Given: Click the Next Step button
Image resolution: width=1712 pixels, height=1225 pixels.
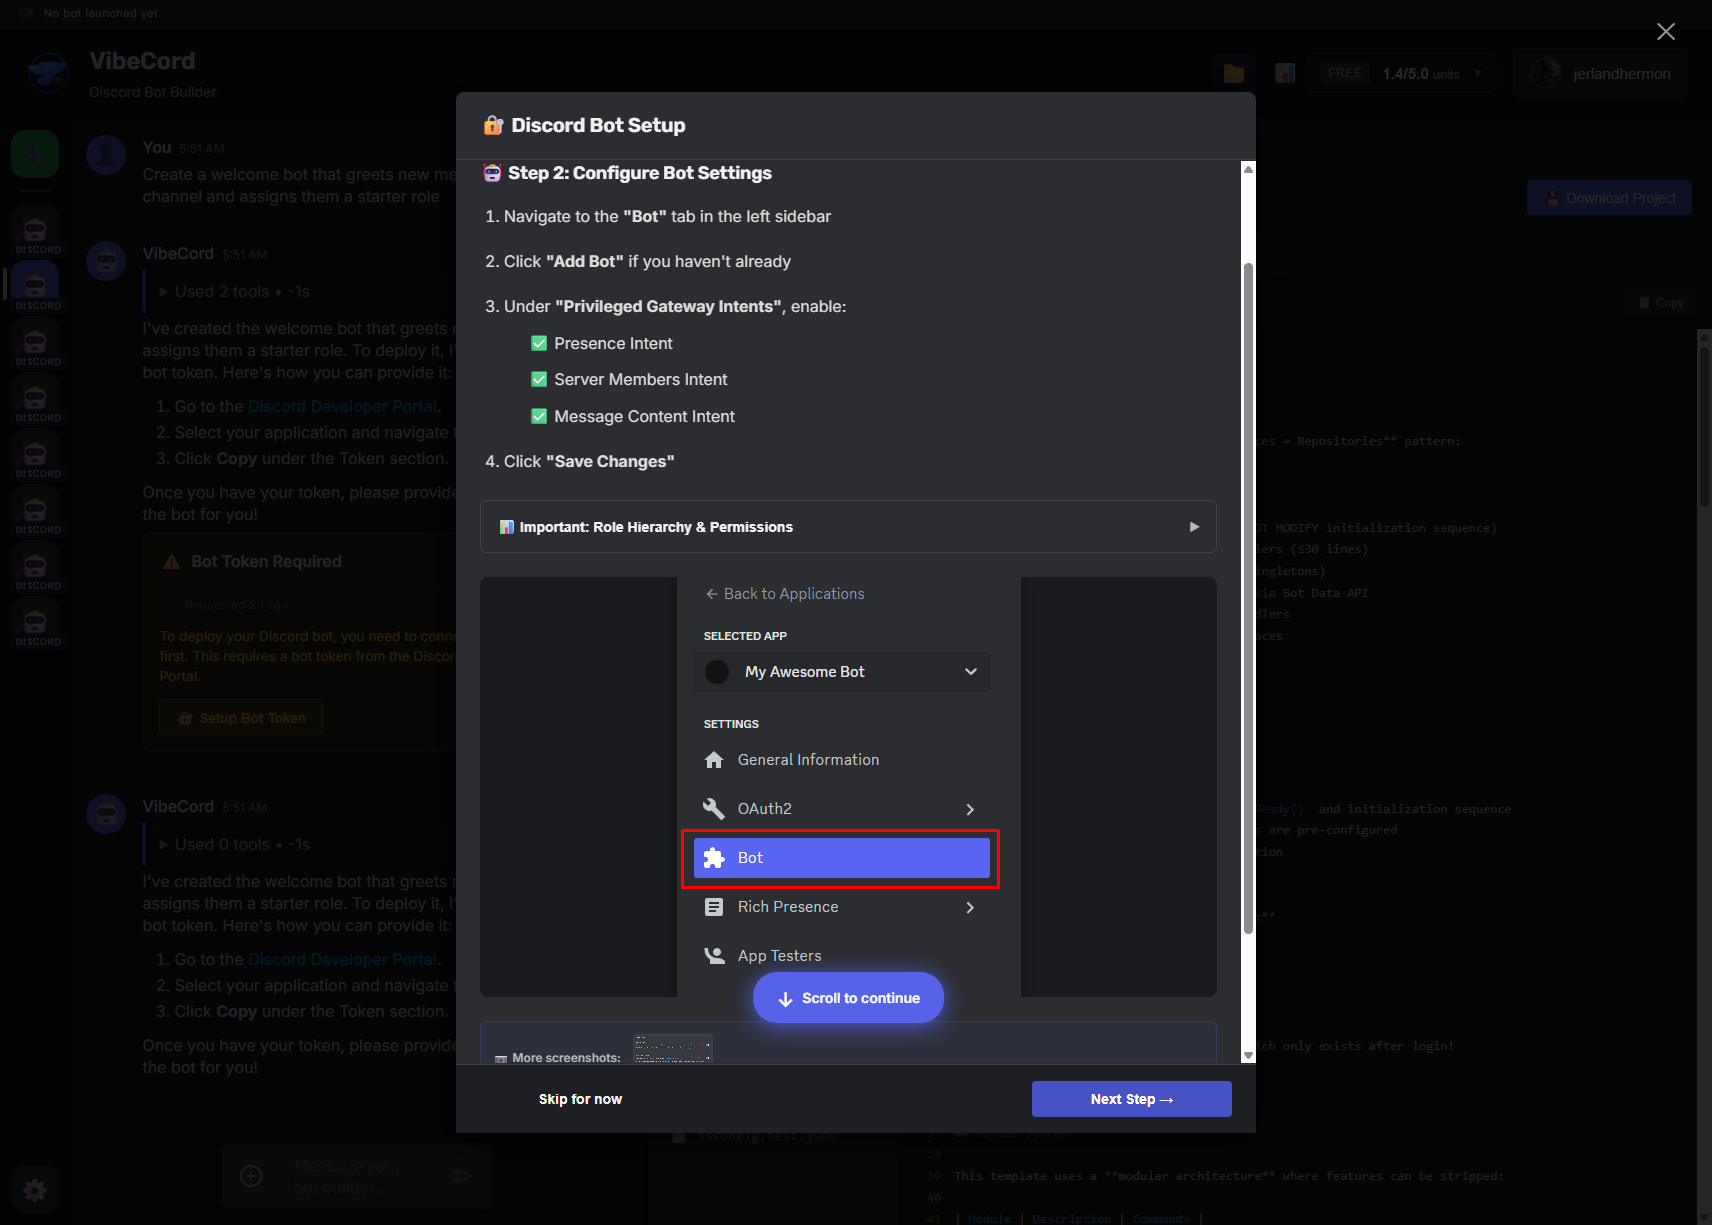Looking at the screenshot, I should (x=1131, y=1099).
